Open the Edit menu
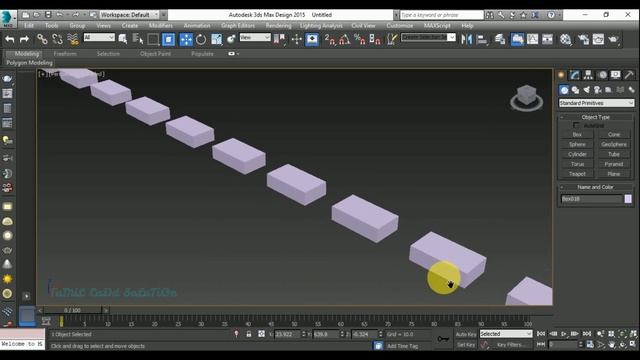640x360 pixels. pos(29,25)
